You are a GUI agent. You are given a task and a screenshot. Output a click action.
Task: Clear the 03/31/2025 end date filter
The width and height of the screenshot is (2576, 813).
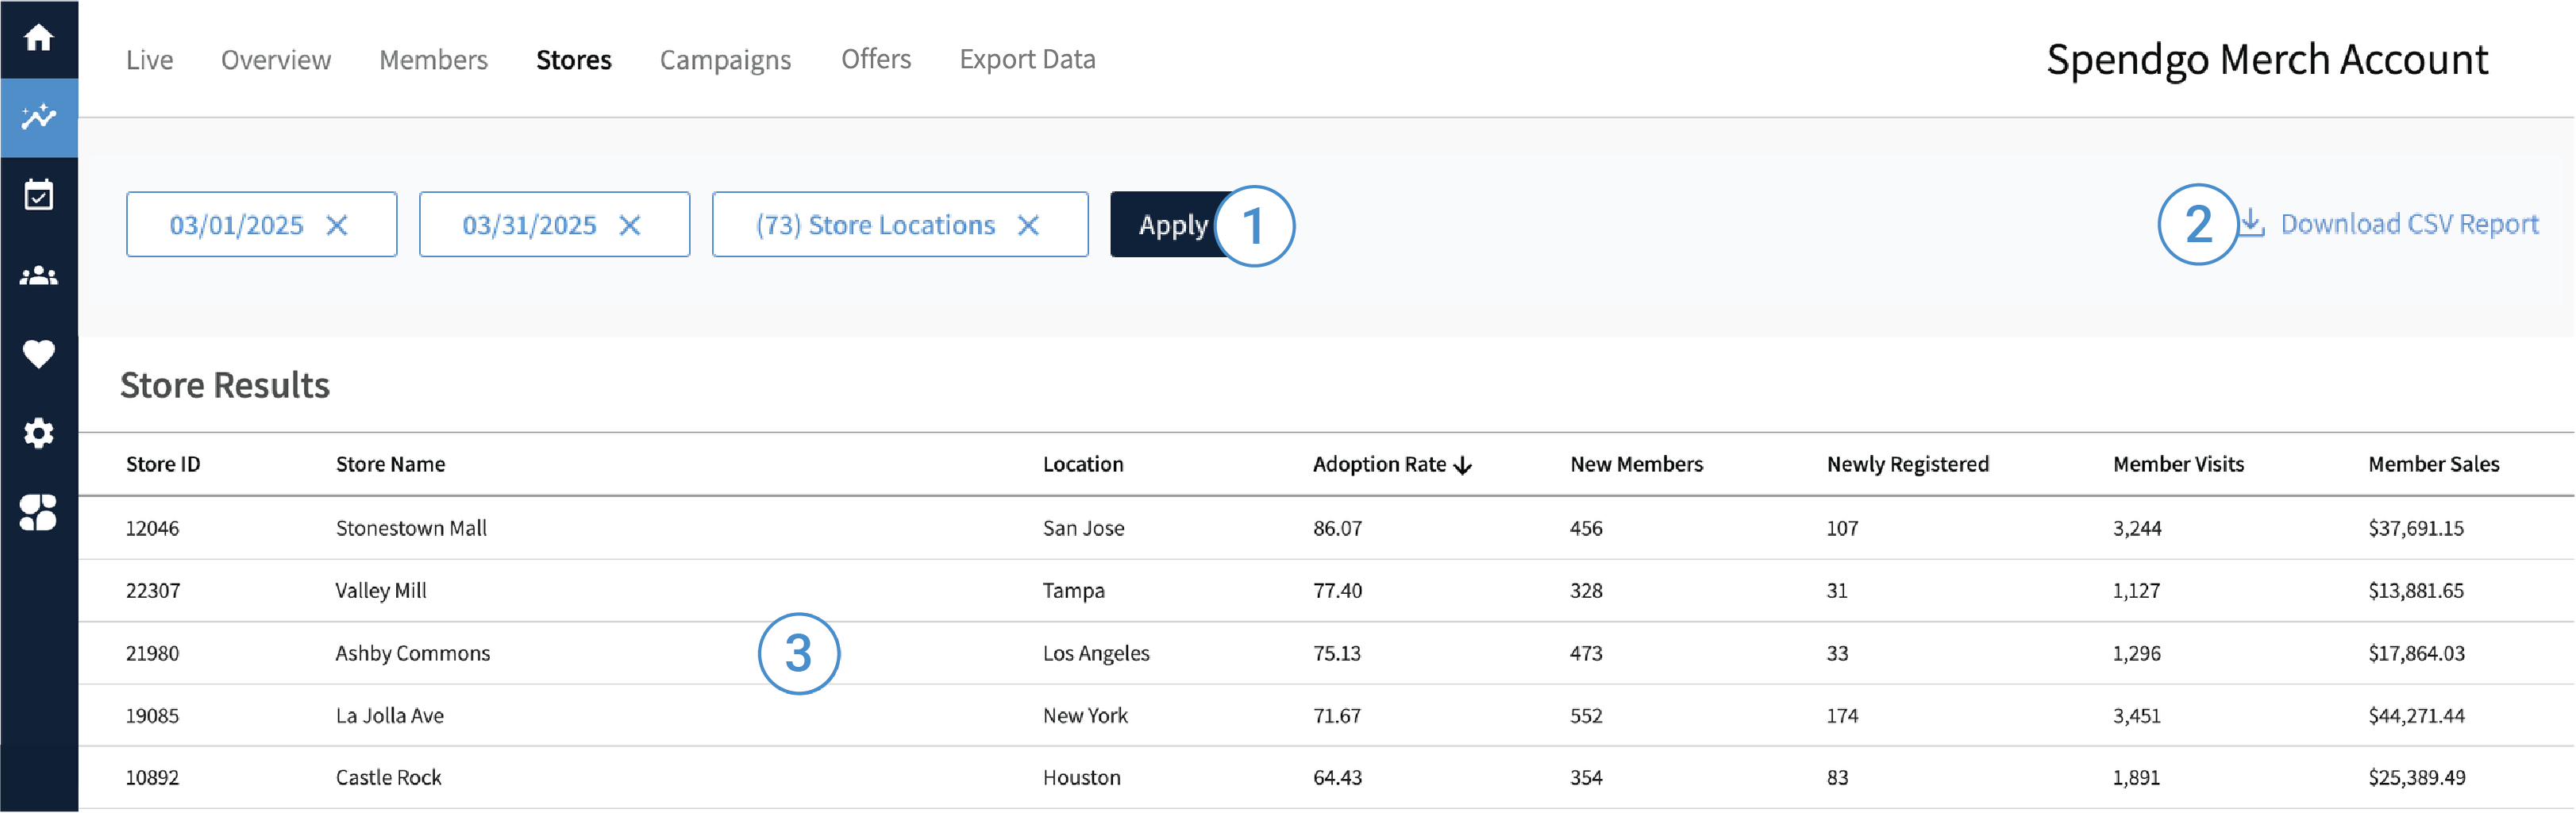point(630,225)
